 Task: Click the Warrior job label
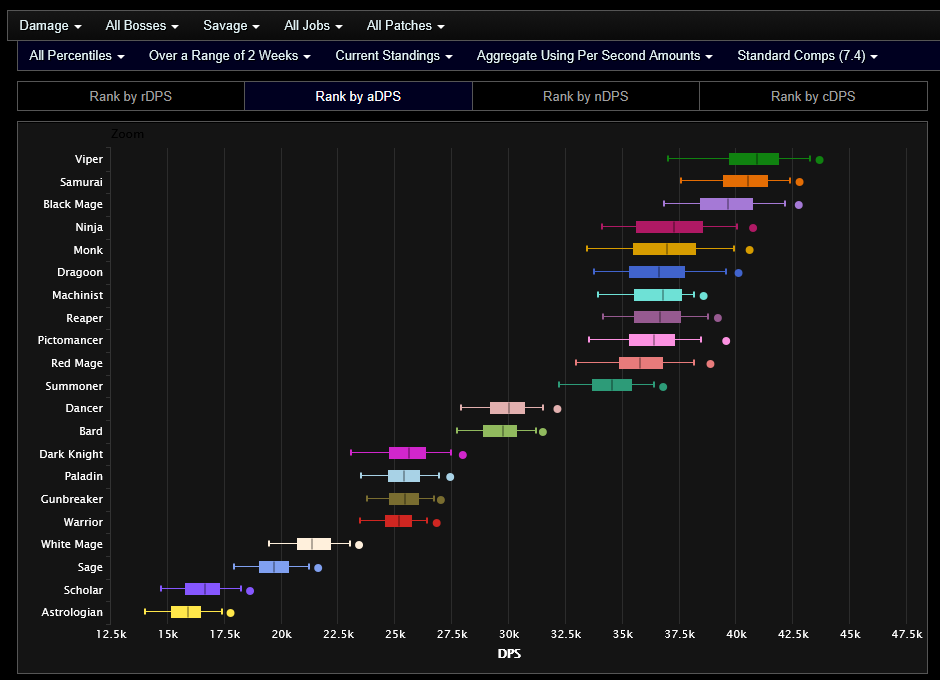click(x=83, y=522)
